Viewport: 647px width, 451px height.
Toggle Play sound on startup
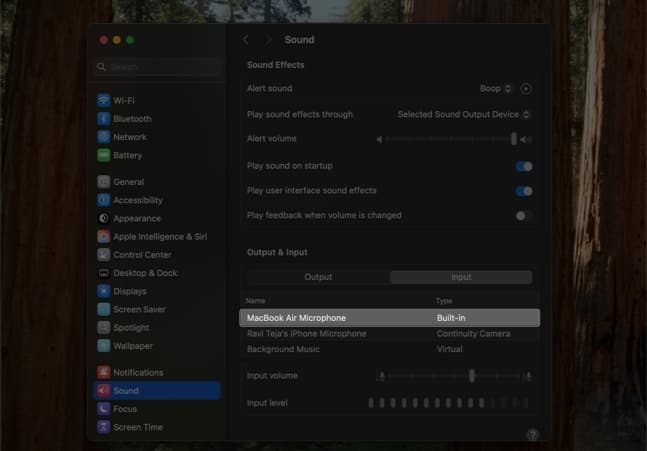pos(524,166)
